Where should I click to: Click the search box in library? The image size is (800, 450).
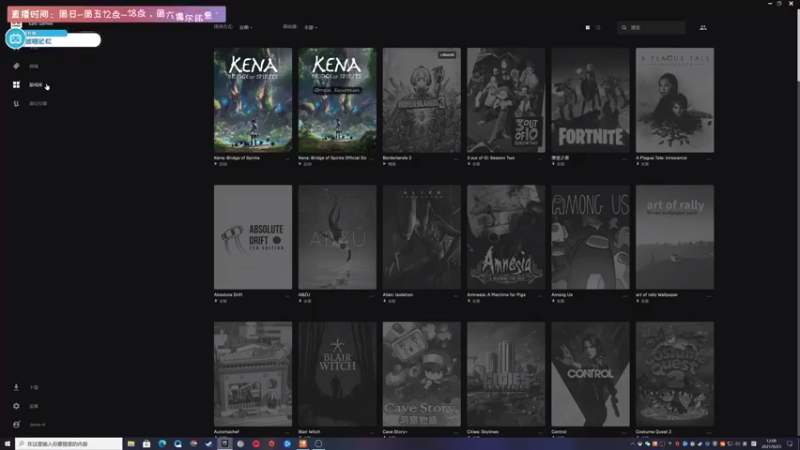coord(652,28)
